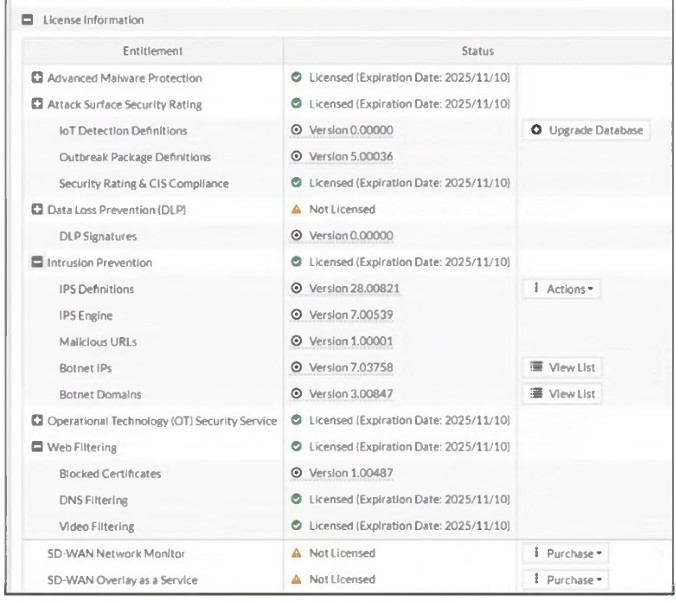This screenshot has width=676, height=601.
Task: Click the Upgrade Database button
Action: [x=586, y=130]
